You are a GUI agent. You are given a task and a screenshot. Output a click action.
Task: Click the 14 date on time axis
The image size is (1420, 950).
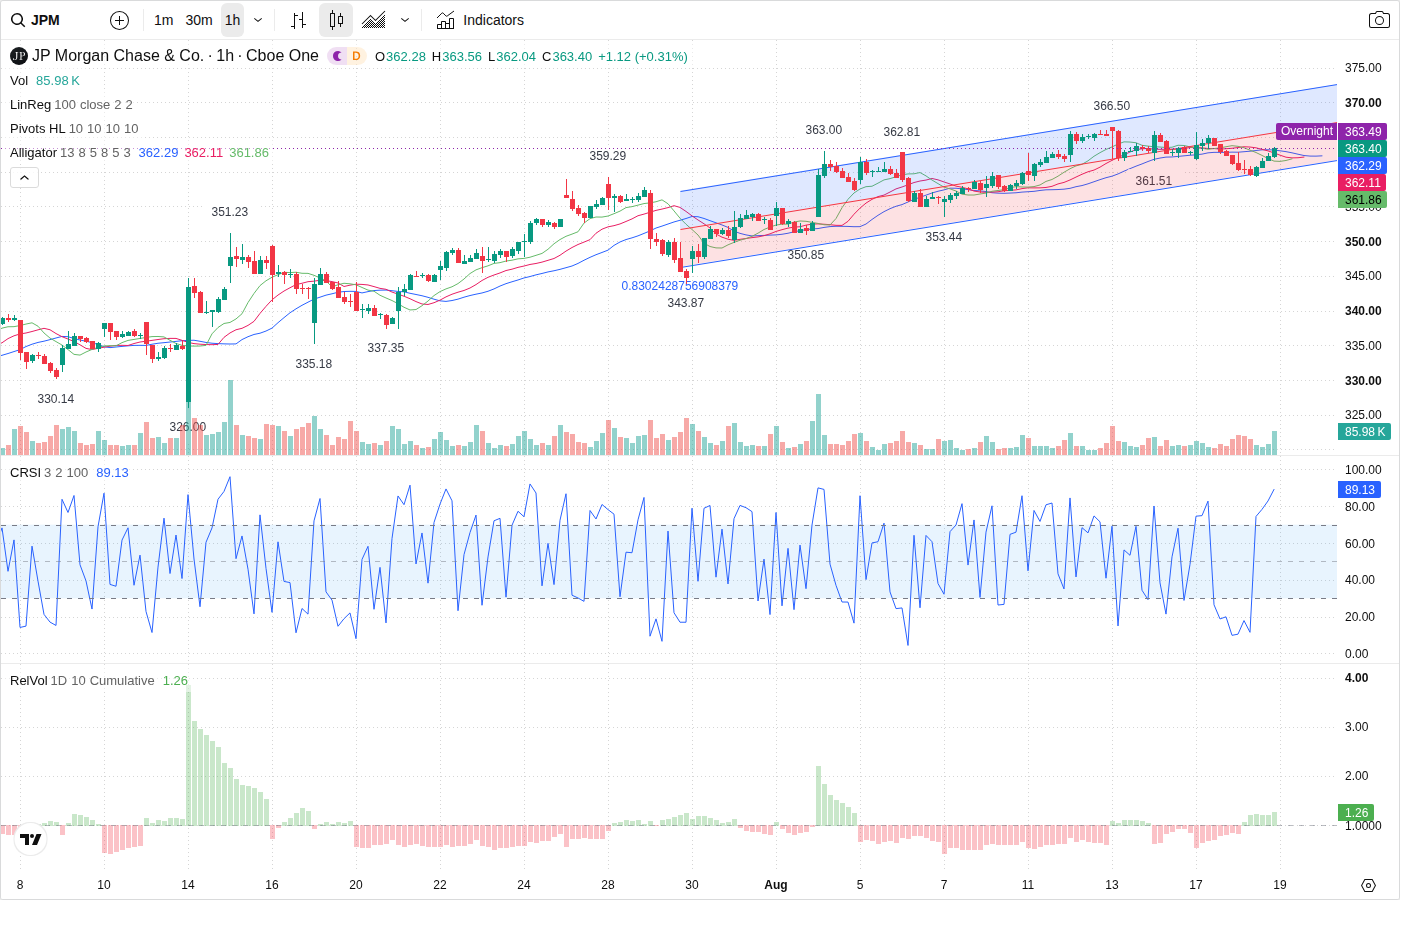pos(188,885)
